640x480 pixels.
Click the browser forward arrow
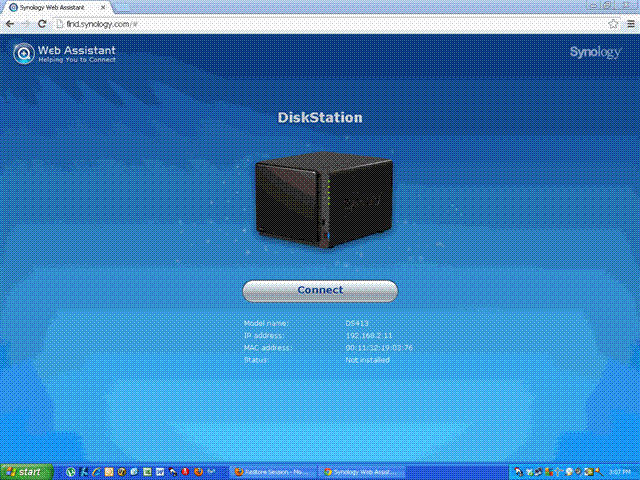25,24
